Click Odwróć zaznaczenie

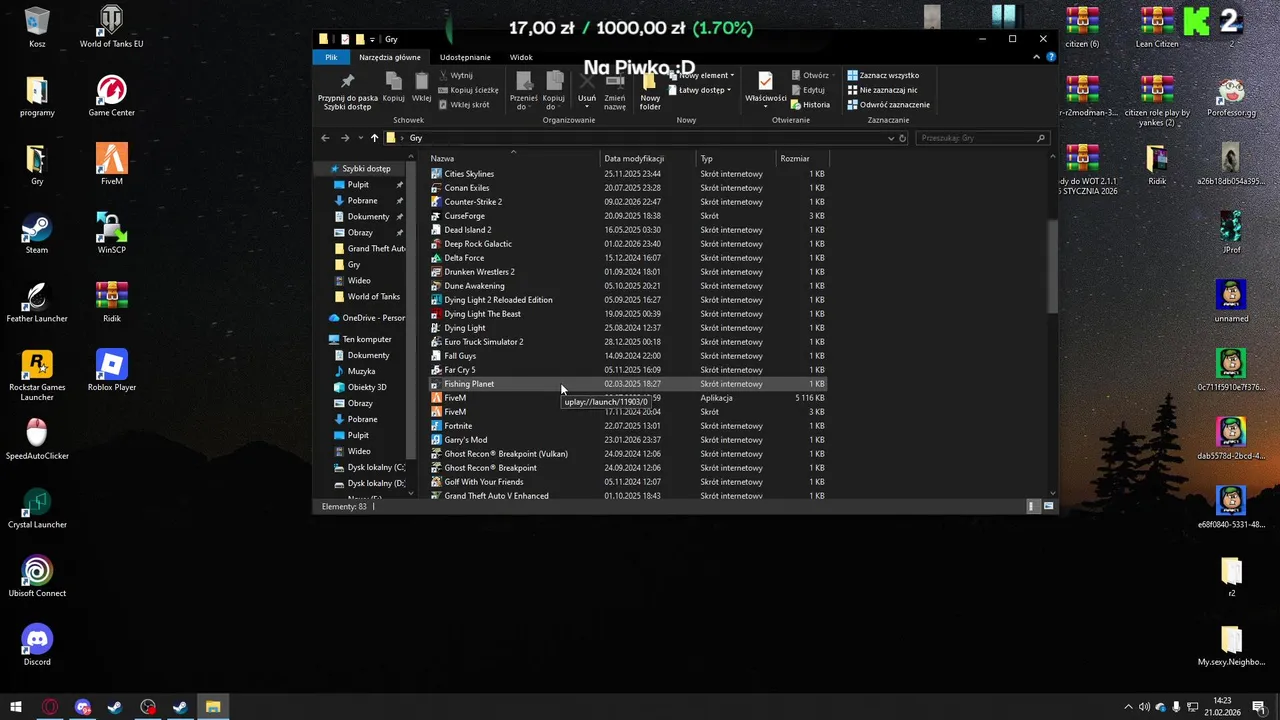[888, 104]
